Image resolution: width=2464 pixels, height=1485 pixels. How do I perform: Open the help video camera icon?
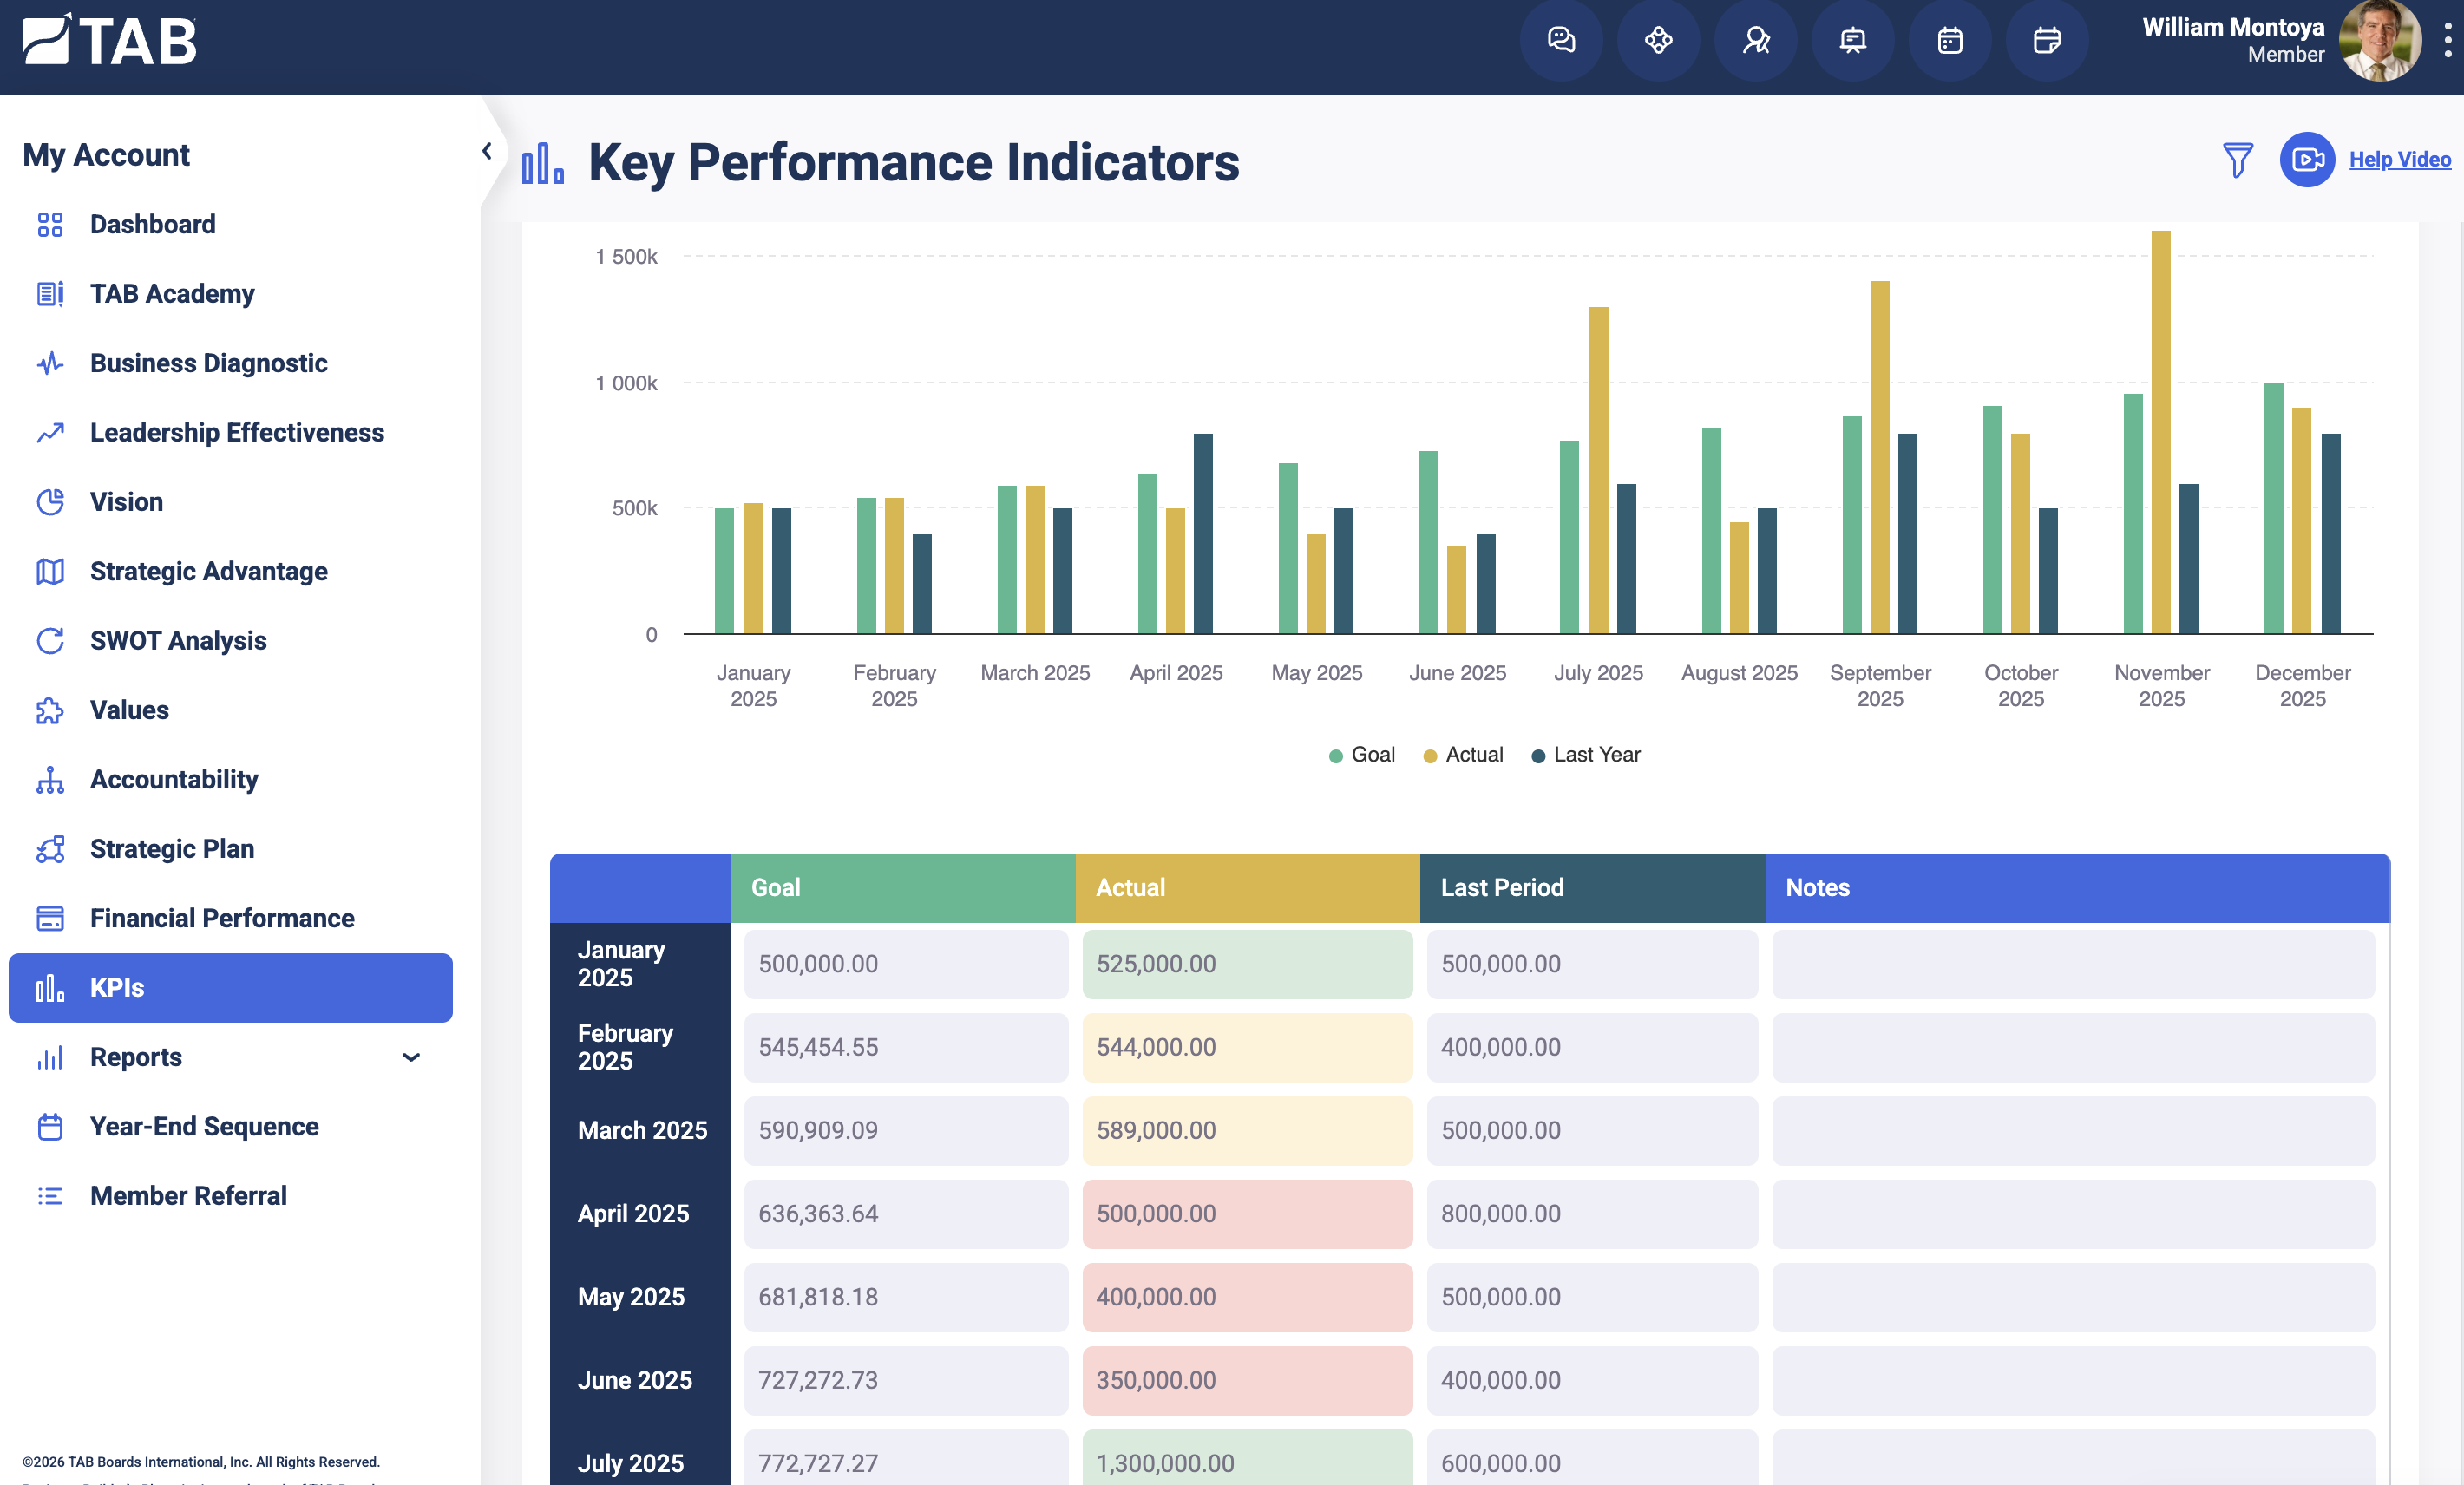click(2307, 160)
